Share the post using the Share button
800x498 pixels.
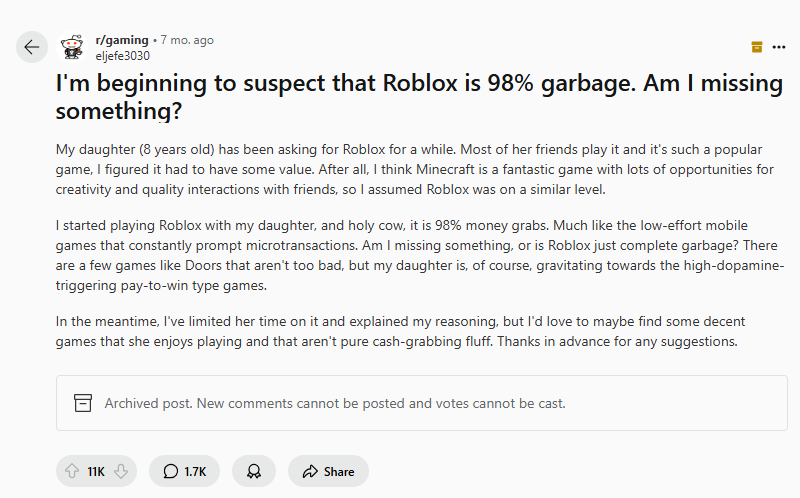pyautogui.click(x=328, y=471)
